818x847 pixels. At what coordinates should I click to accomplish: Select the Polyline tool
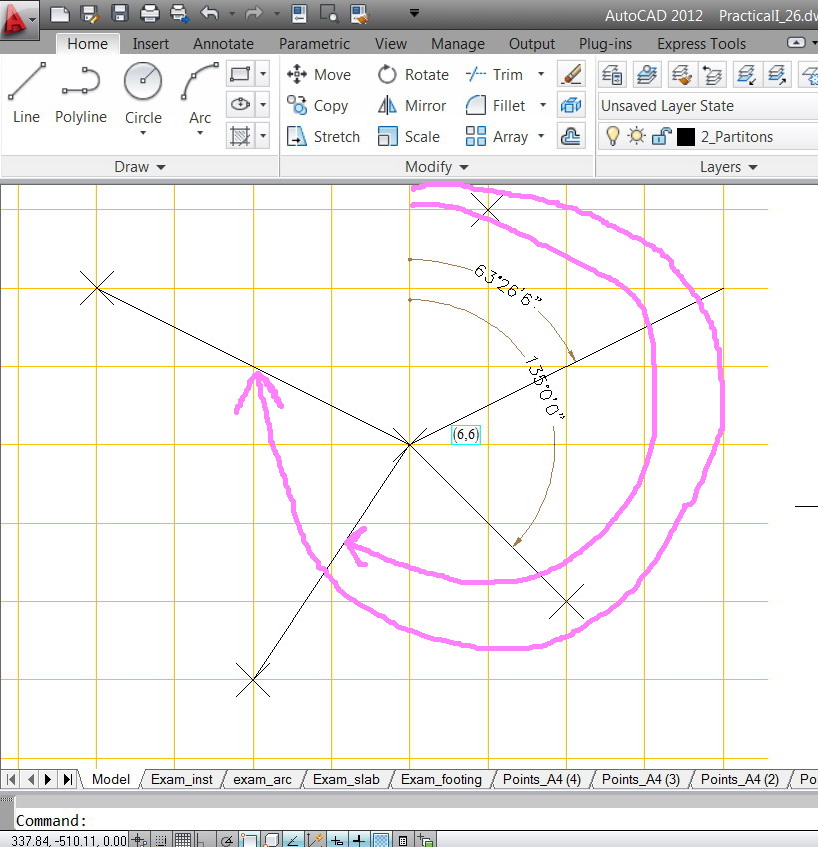point(81,93)
